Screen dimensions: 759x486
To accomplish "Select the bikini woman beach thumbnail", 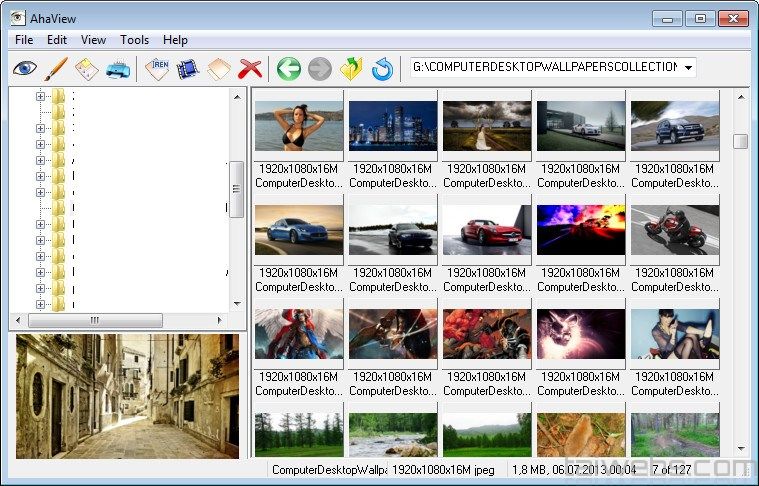I will click(x=298, y=125).
